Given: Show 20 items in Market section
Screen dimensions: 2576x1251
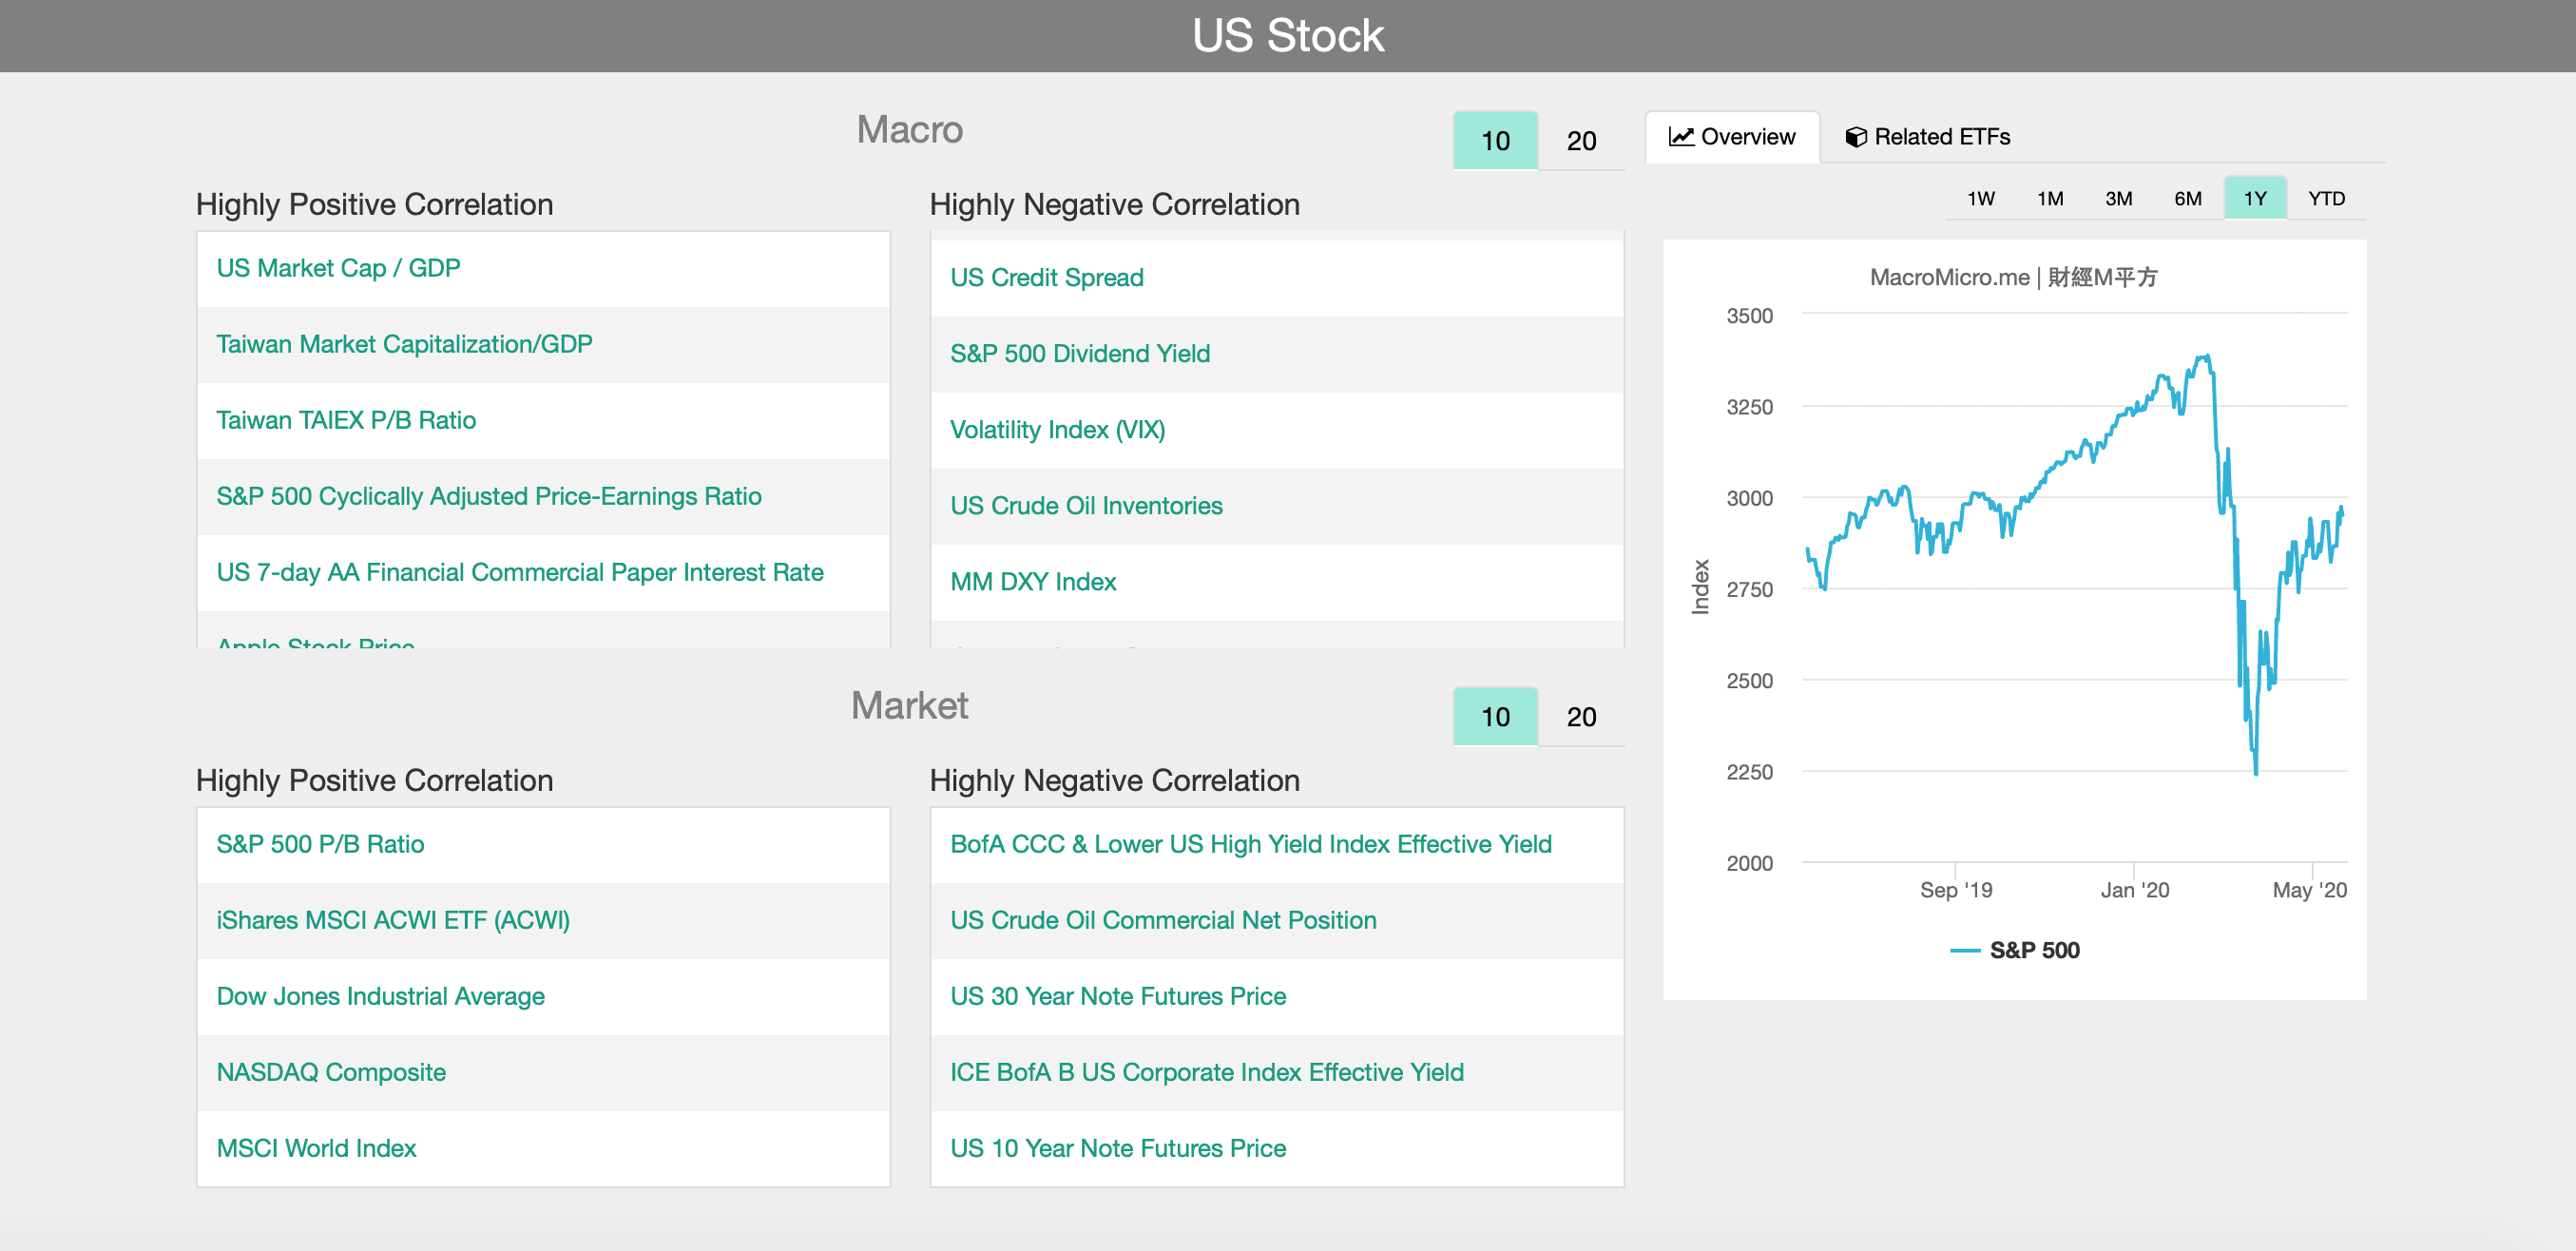Looking at the screenshot, I should (1580, 717).
